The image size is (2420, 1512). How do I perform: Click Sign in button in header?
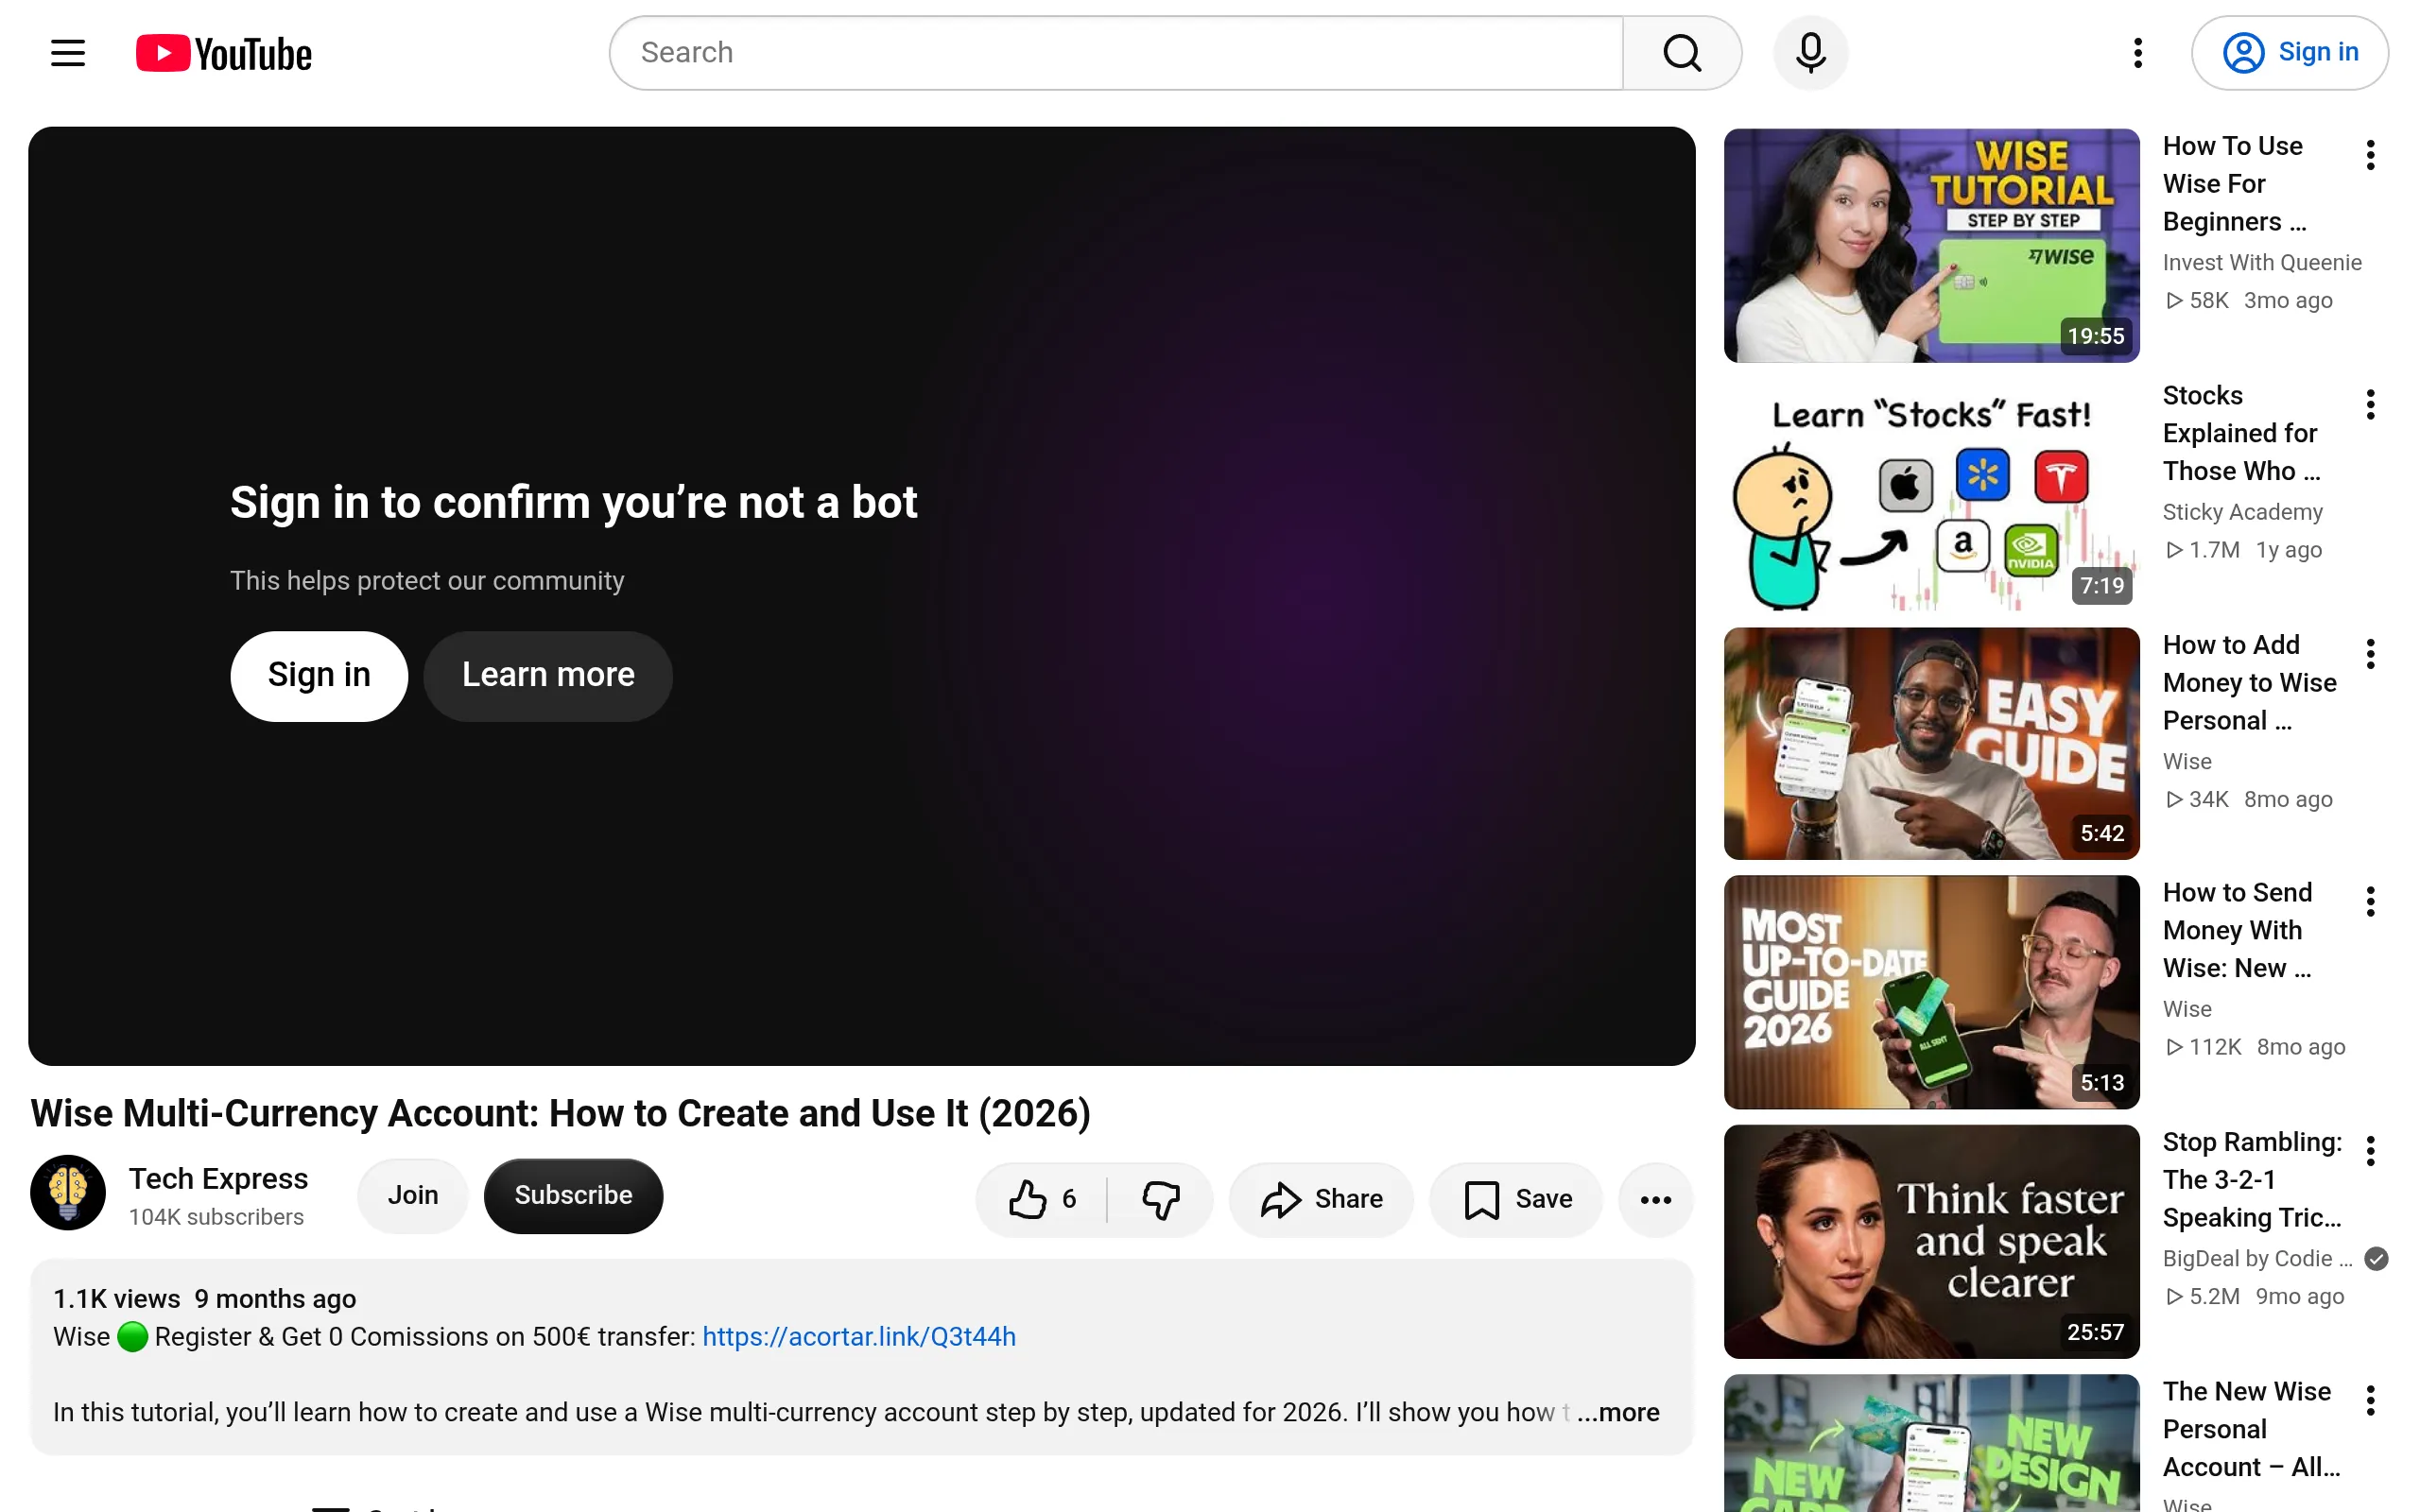[2290, 53]
